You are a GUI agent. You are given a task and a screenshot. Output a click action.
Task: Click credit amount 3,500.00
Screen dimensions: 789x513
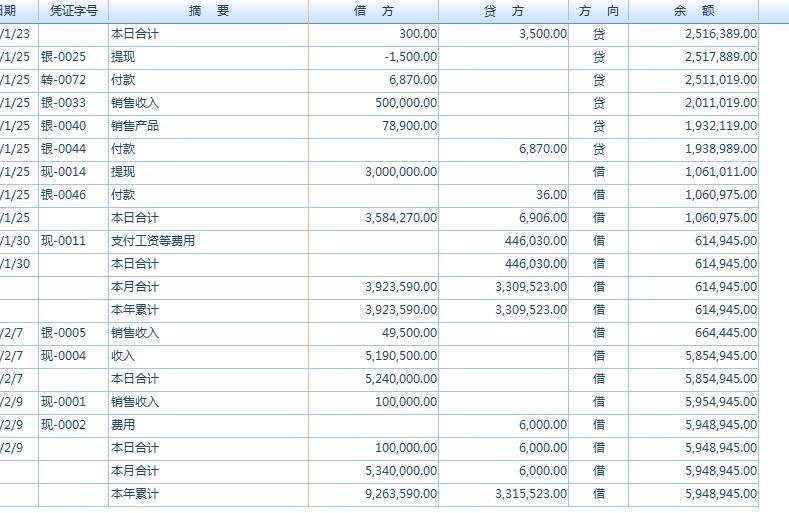click(543, 34)
